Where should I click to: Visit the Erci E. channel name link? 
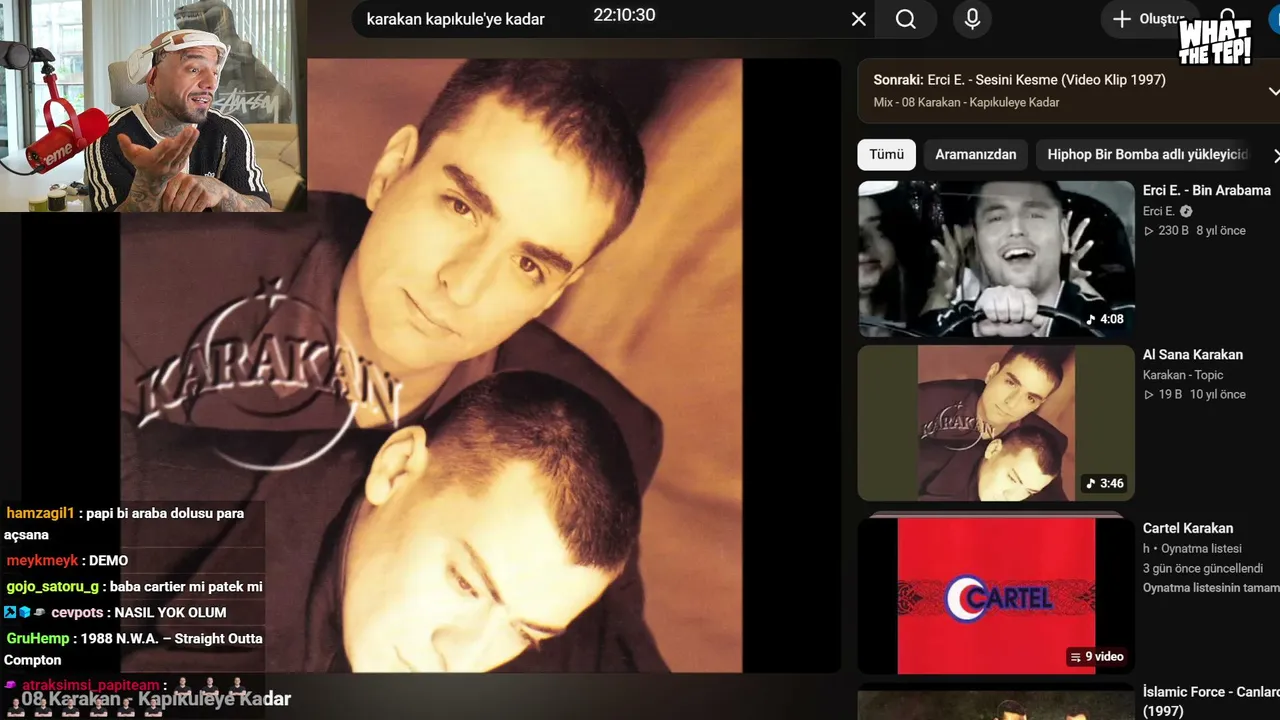[x=1159, y=211]
